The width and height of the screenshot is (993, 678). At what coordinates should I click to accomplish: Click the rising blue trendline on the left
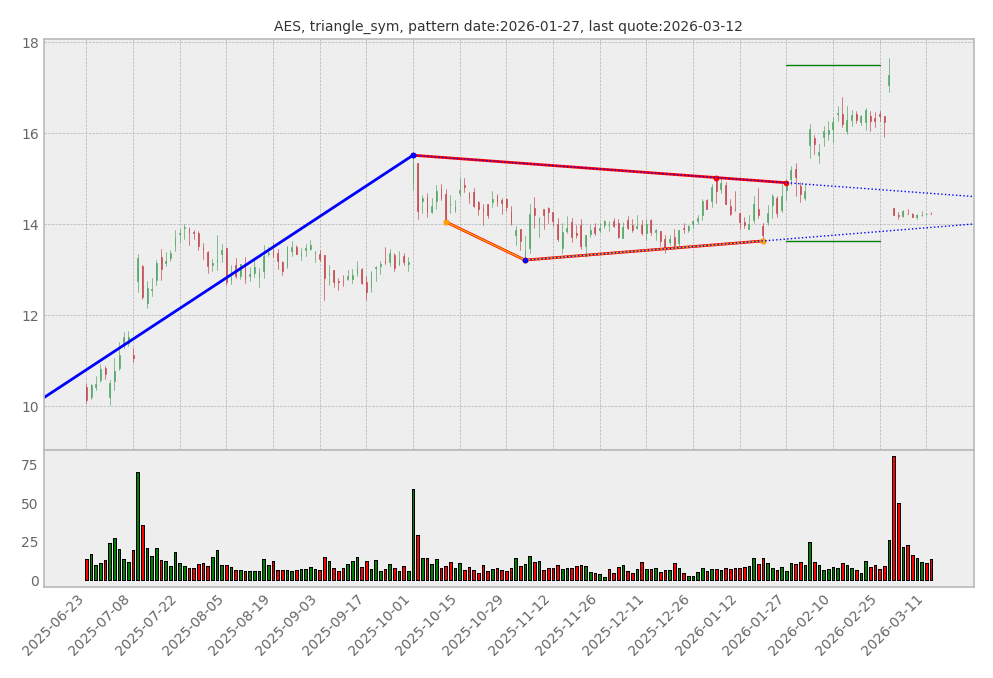click(230, 275)
